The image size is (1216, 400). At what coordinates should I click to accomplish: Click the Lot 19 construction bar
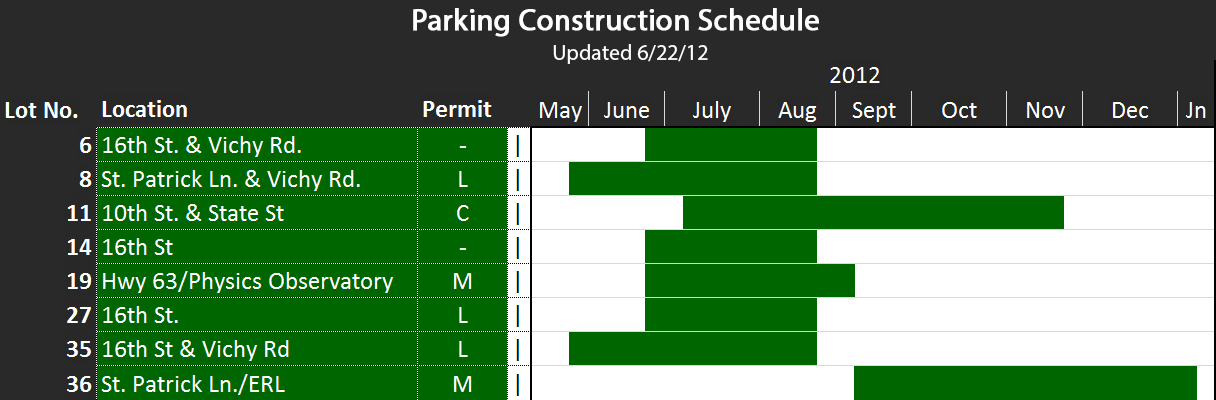[750, 281]
